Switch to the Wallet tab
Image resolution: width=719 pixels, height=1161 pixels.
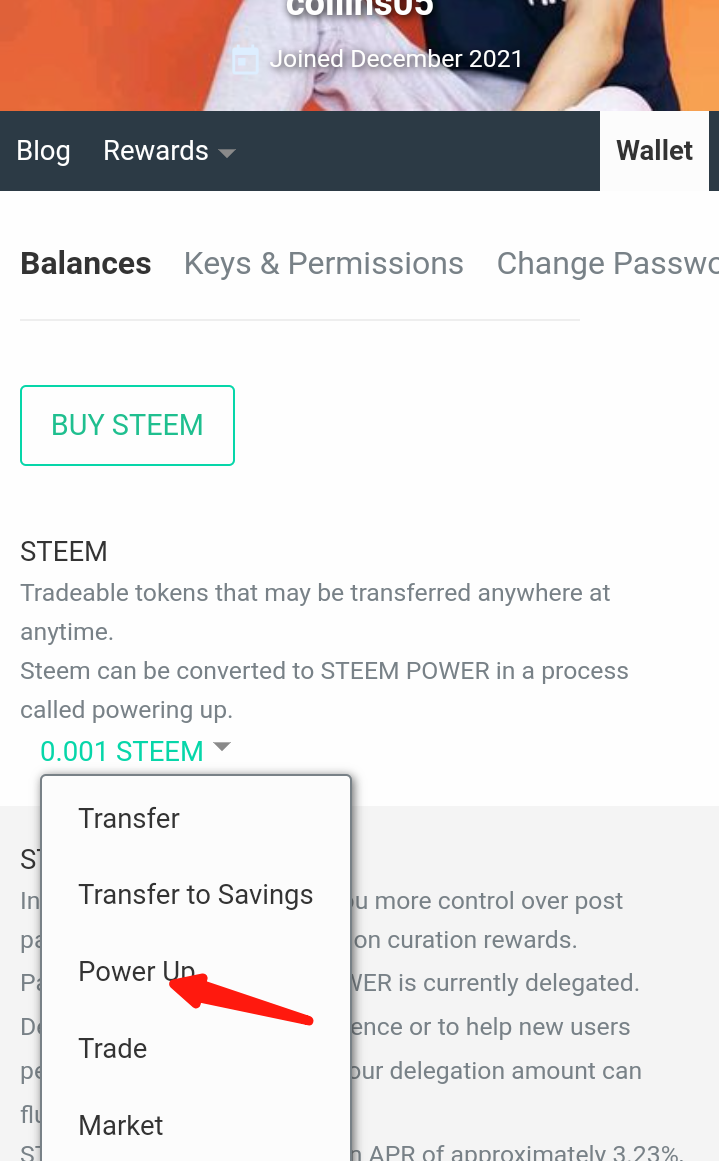pos(654,151)
